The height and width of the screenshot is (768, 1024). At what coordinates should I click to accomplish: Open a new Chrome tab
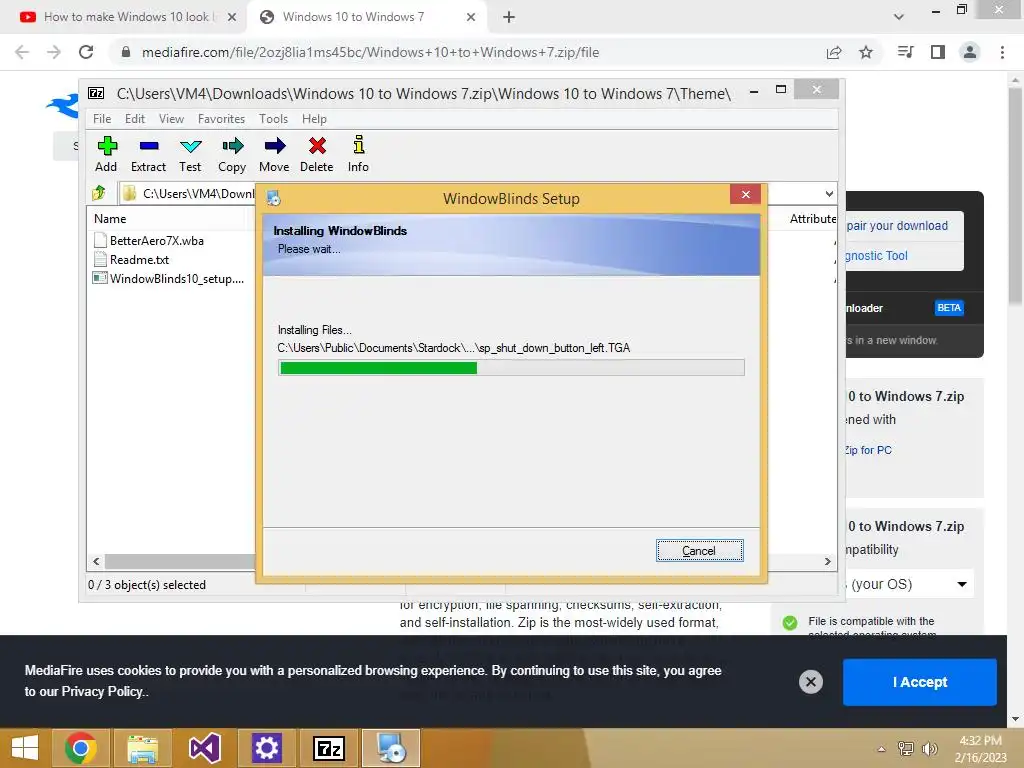[x=509, y=17]
